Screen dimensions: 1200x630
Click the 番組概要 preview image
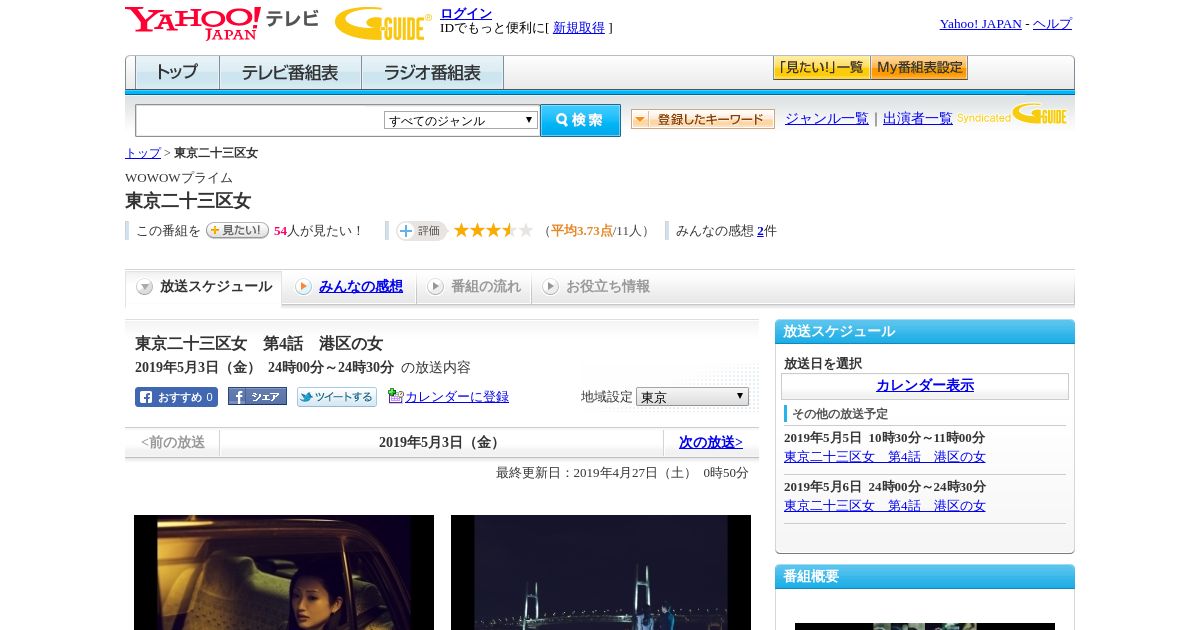925,626
